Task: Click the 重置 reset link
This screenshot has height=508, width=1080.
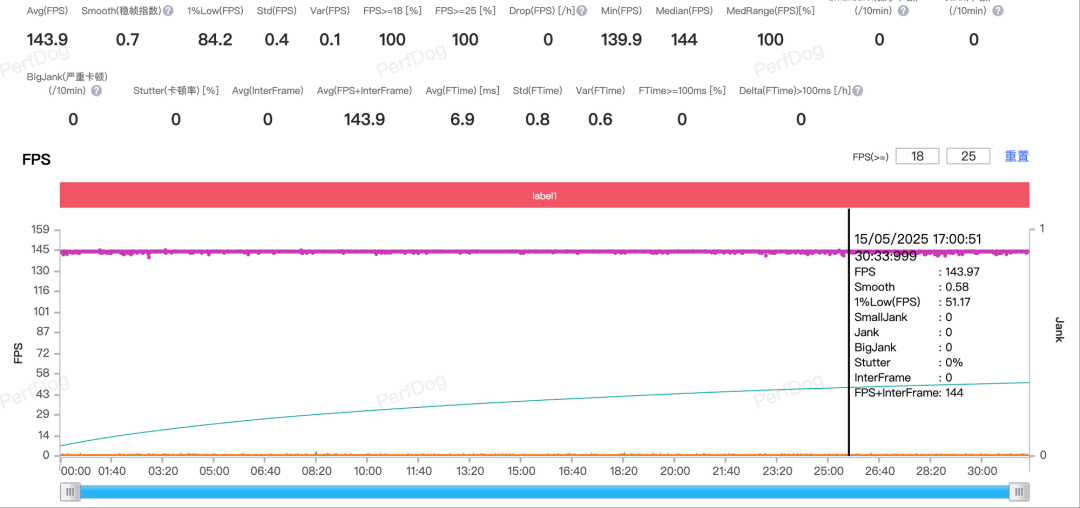Action: (1017, 156)
